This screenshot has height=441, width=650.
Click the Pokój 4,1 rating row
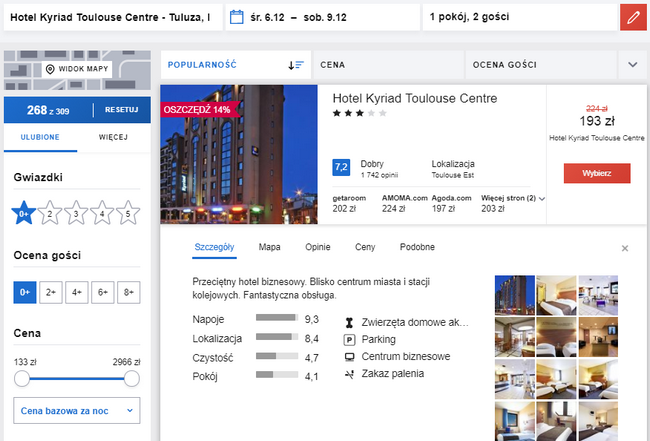pyautogui.click(x=255, y=376)
